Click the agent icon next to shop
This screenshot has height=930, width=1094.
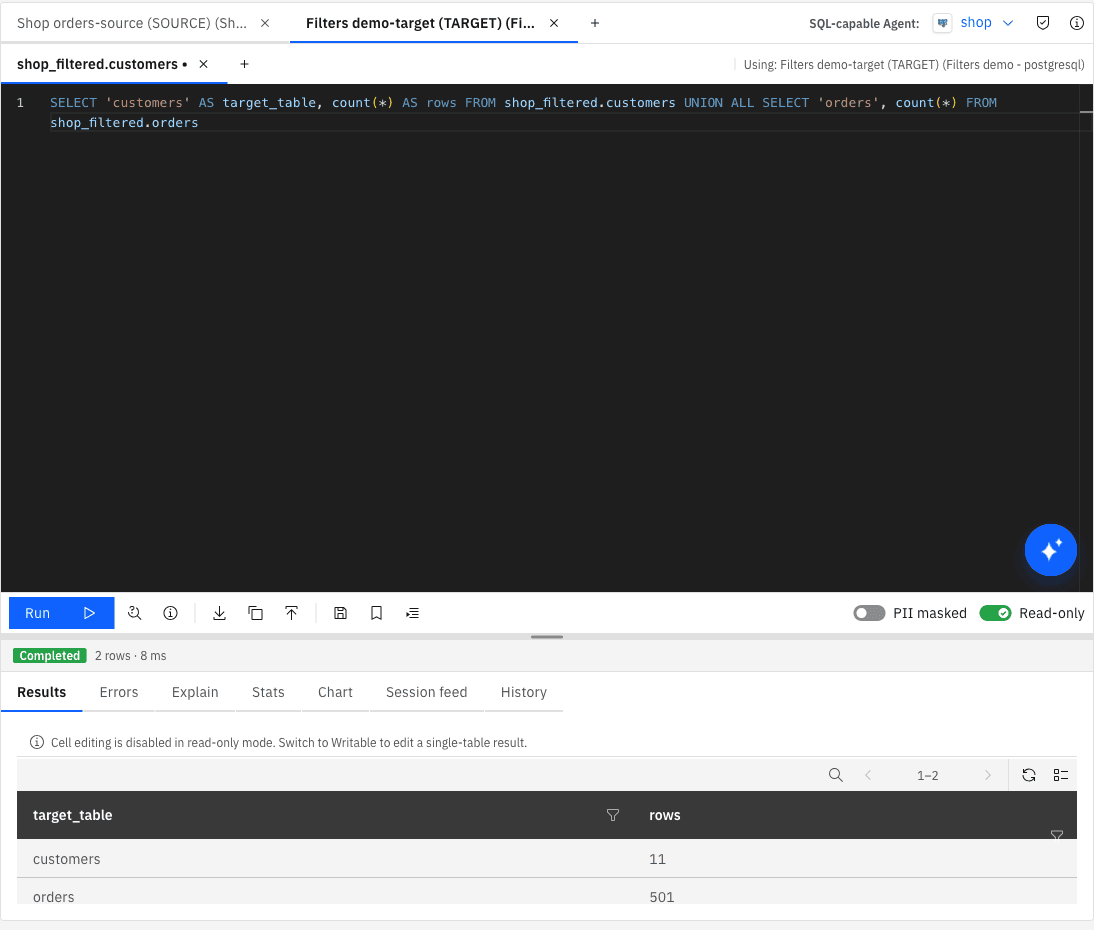(x=942, y=23)
